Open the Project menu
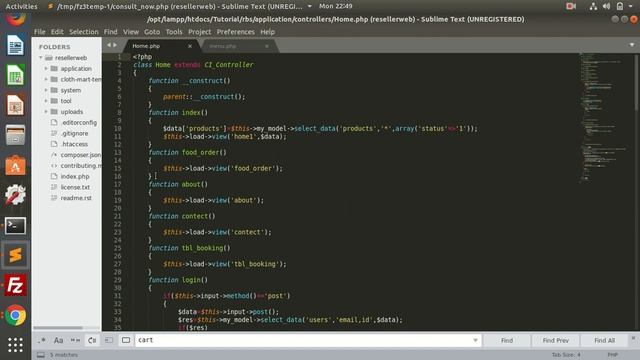The image size is (640, 360). pyautogui.click(x=200, y=32)
